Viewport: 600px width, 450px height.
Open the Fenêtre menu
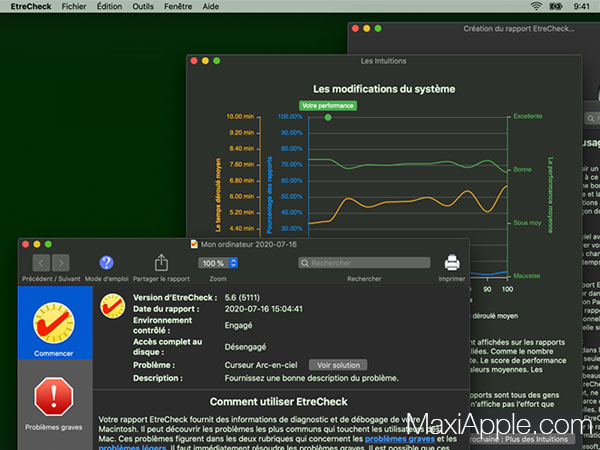point(178,6)
